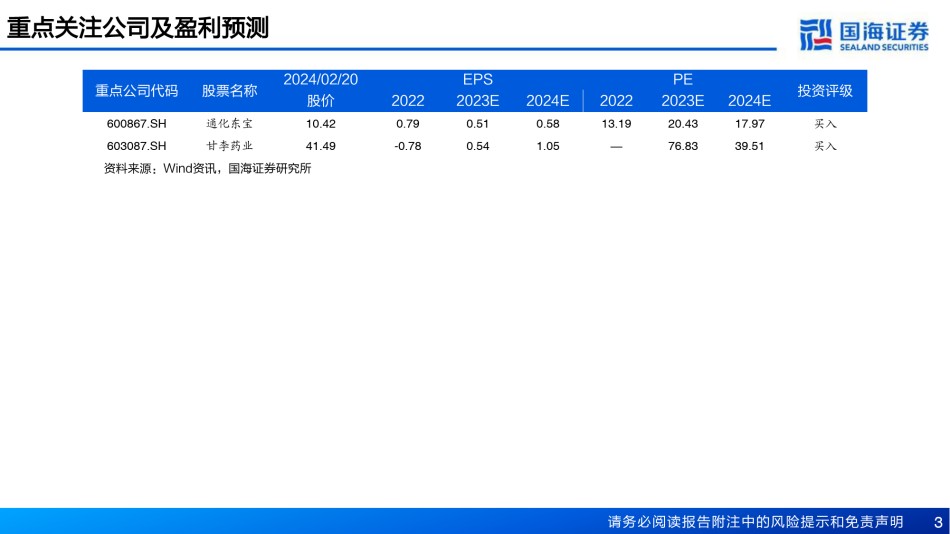
Task: Click the dash in 甘李药业 2022 PE cell
Action: 616,147
